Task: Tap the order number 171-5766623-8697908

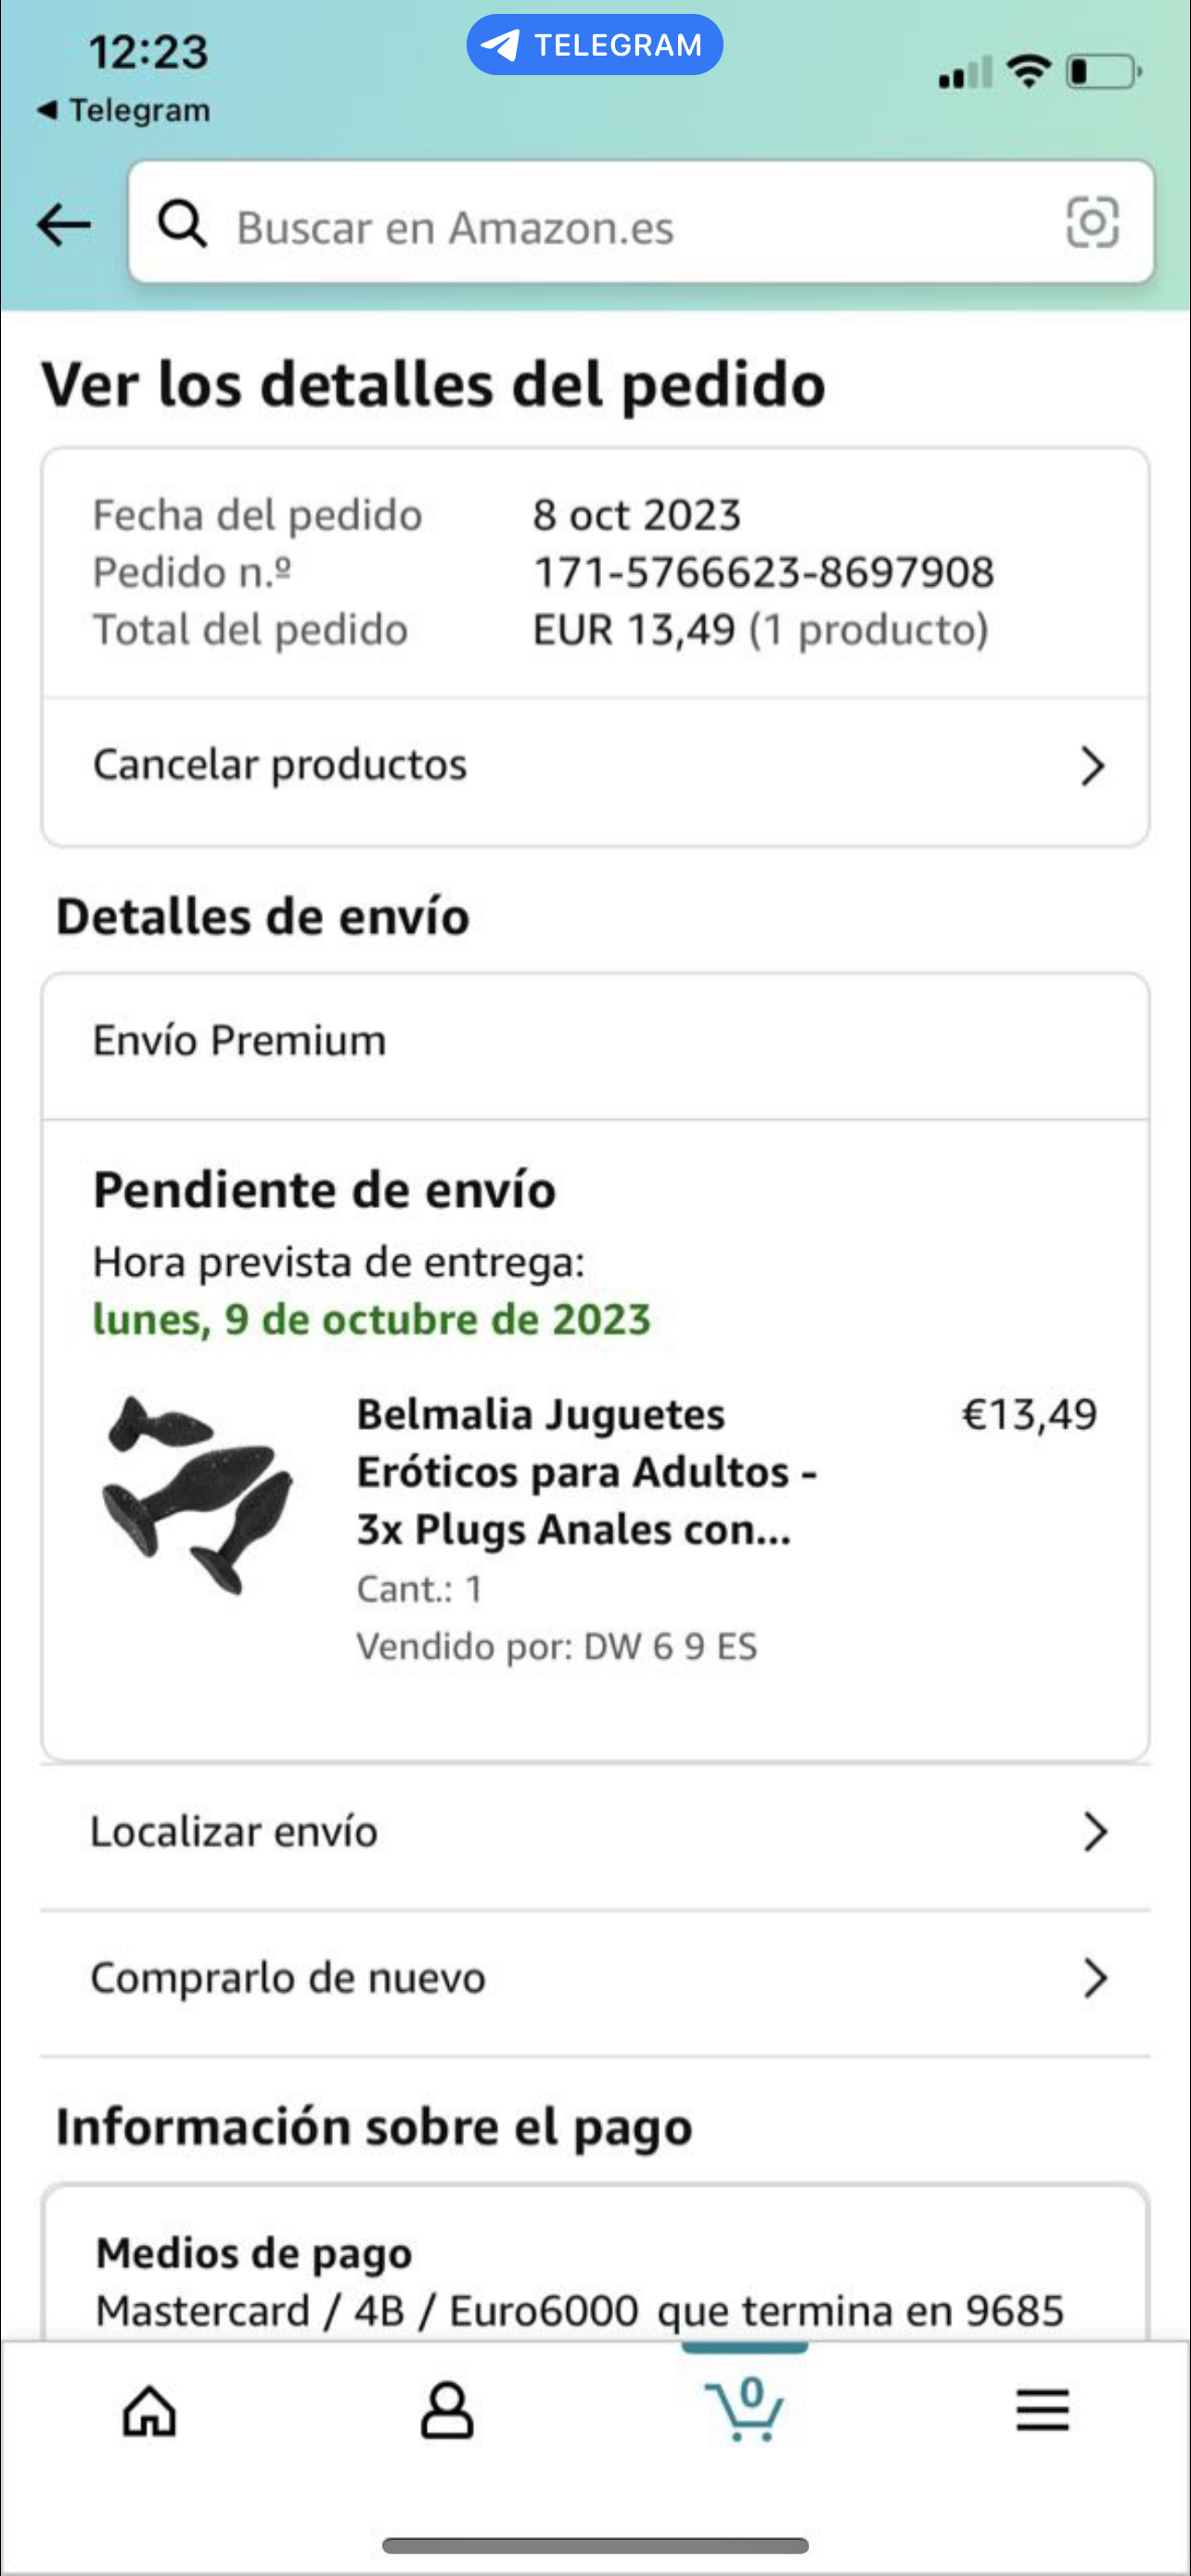Action: point(763,572)
